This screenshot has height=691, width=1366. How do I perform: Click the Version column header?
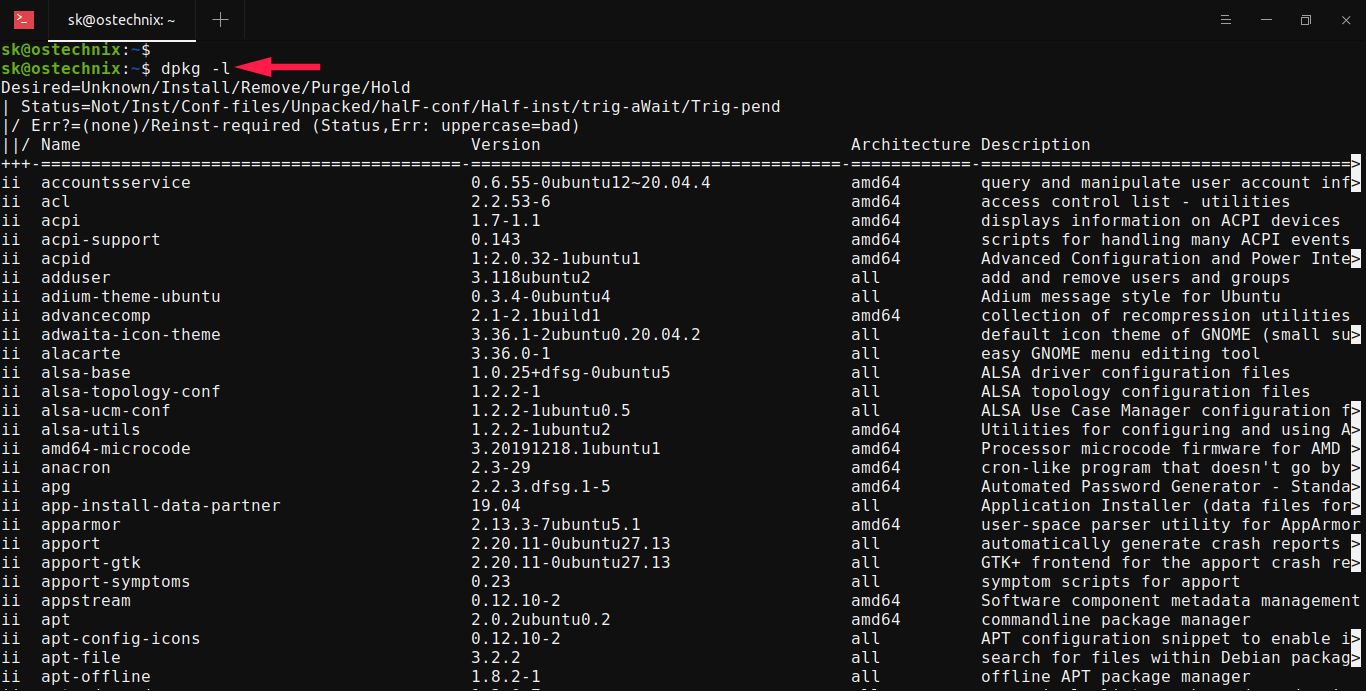(505, 144)
